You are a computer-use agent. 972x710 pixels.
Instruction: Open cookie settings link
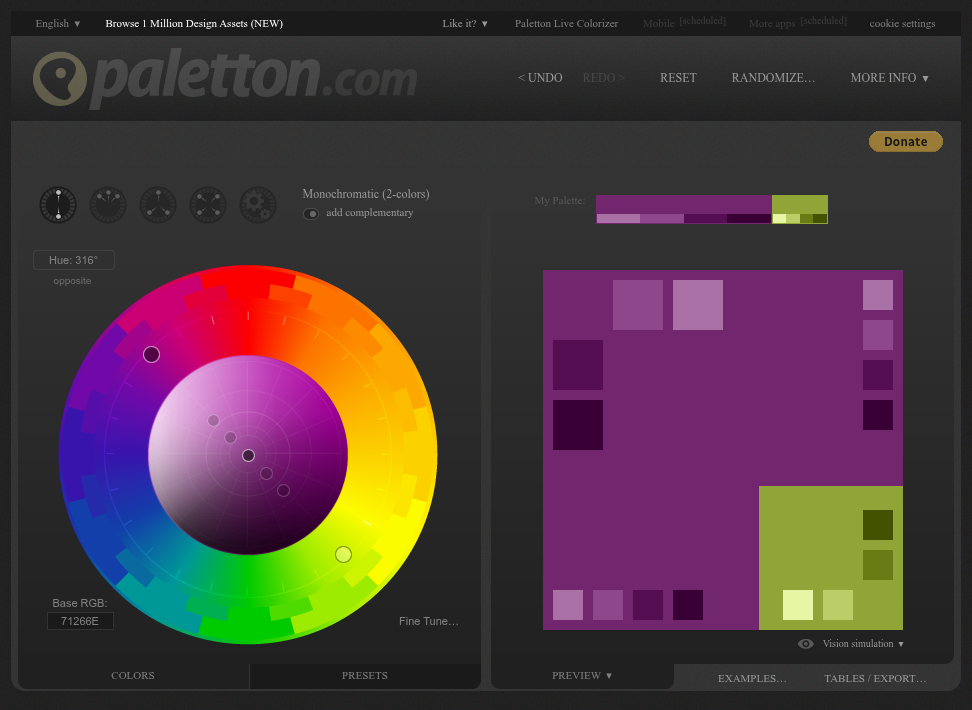902,24
